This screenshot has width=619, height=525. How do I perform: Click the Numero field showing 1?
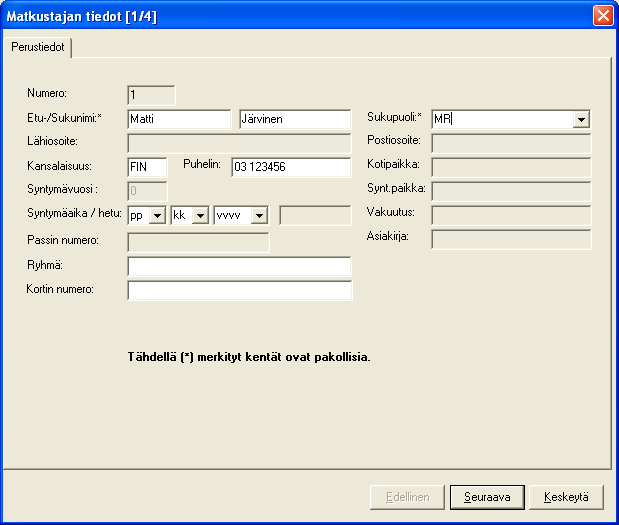(151, 95)
